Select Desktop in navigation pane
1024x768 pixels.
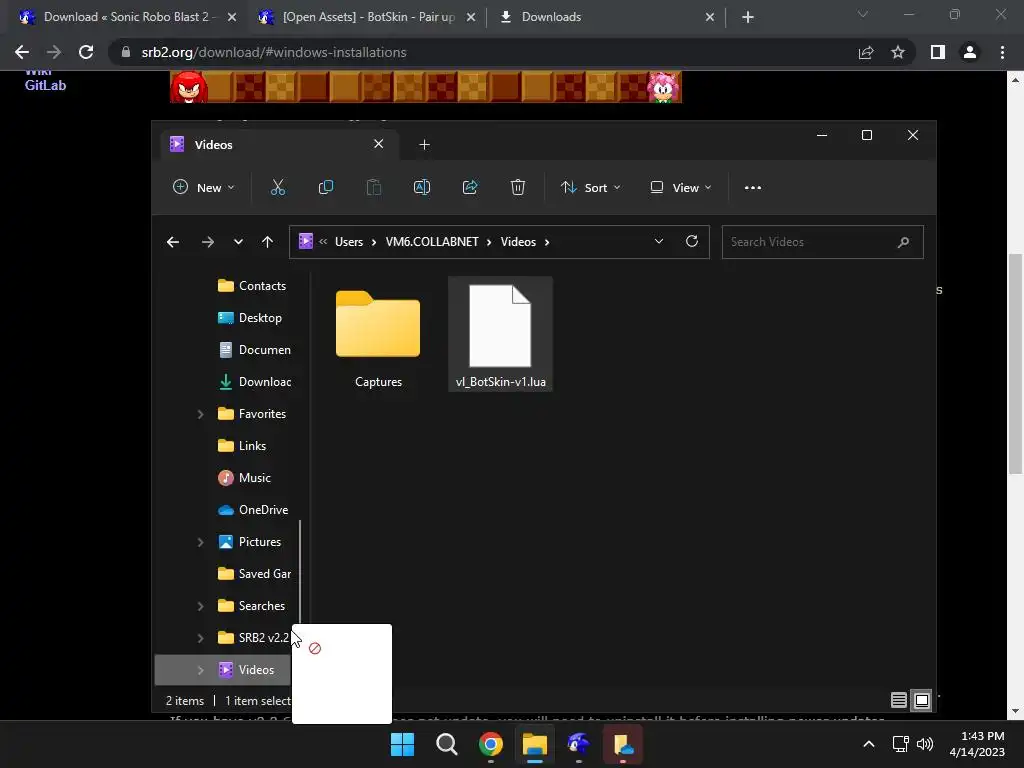click(x=253, y=318)
